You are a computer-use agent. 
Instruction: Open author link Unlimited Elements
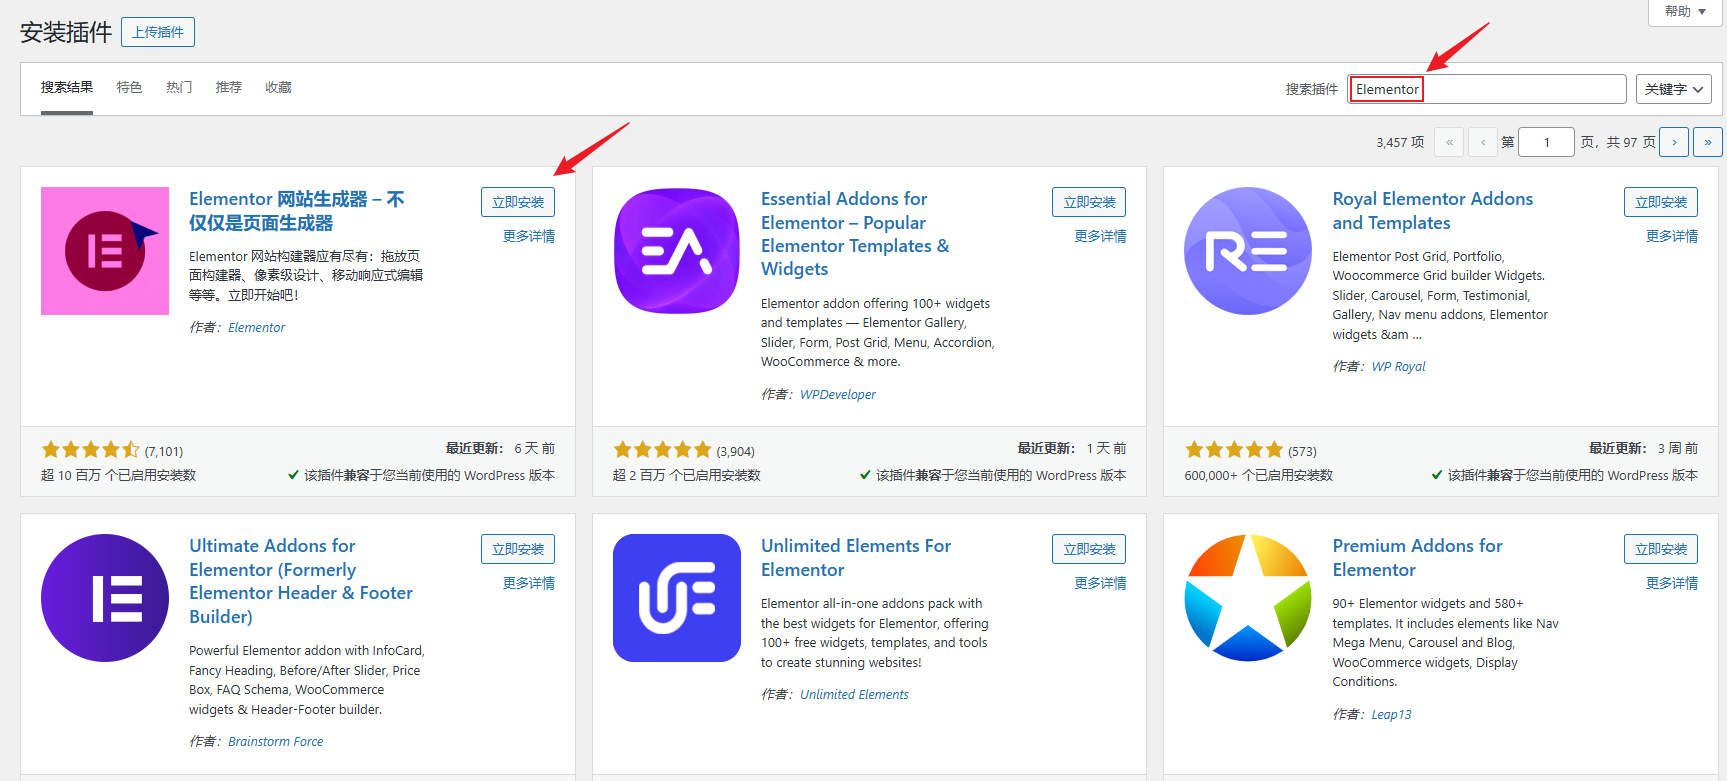pyautogui.click(x=854, y=695)
